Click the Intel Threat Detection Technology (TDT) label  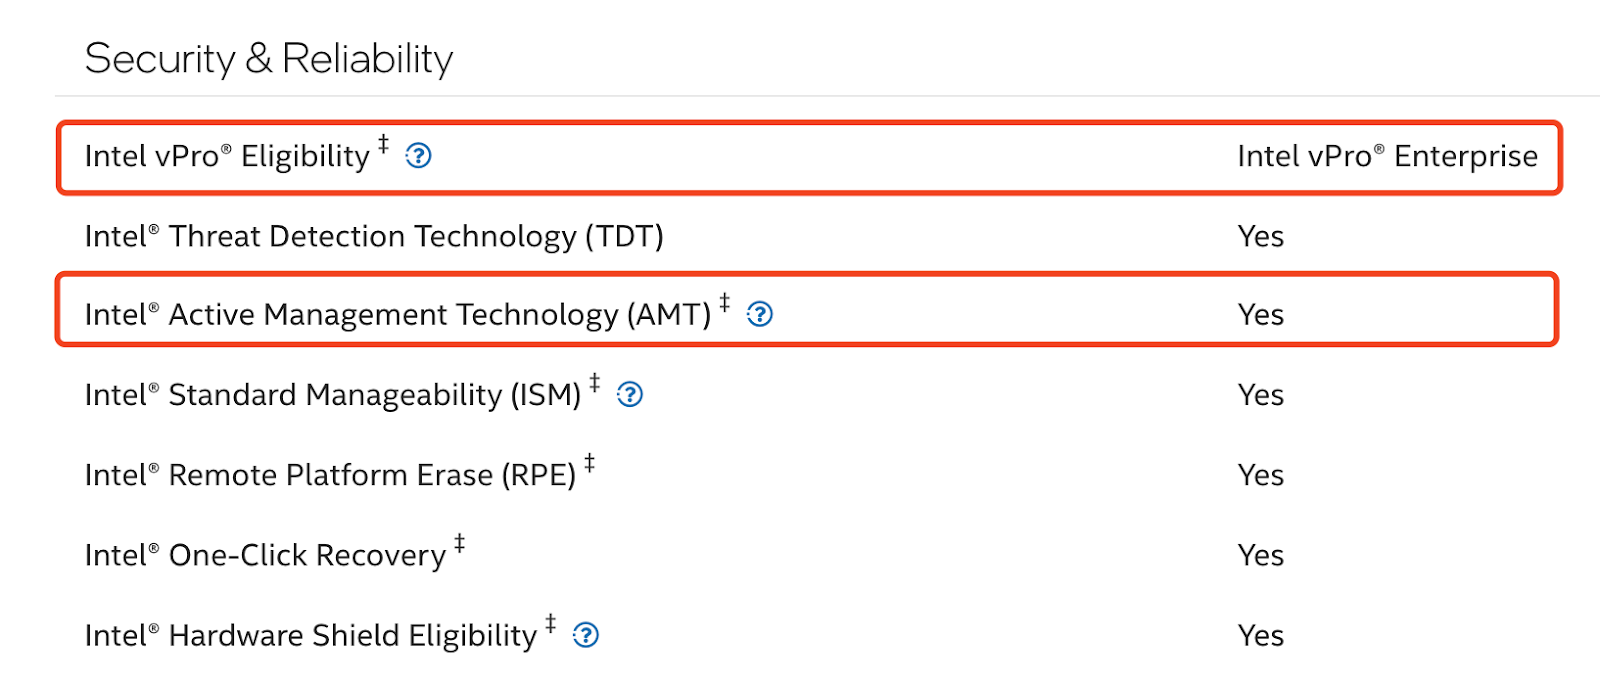pos(374,237)
